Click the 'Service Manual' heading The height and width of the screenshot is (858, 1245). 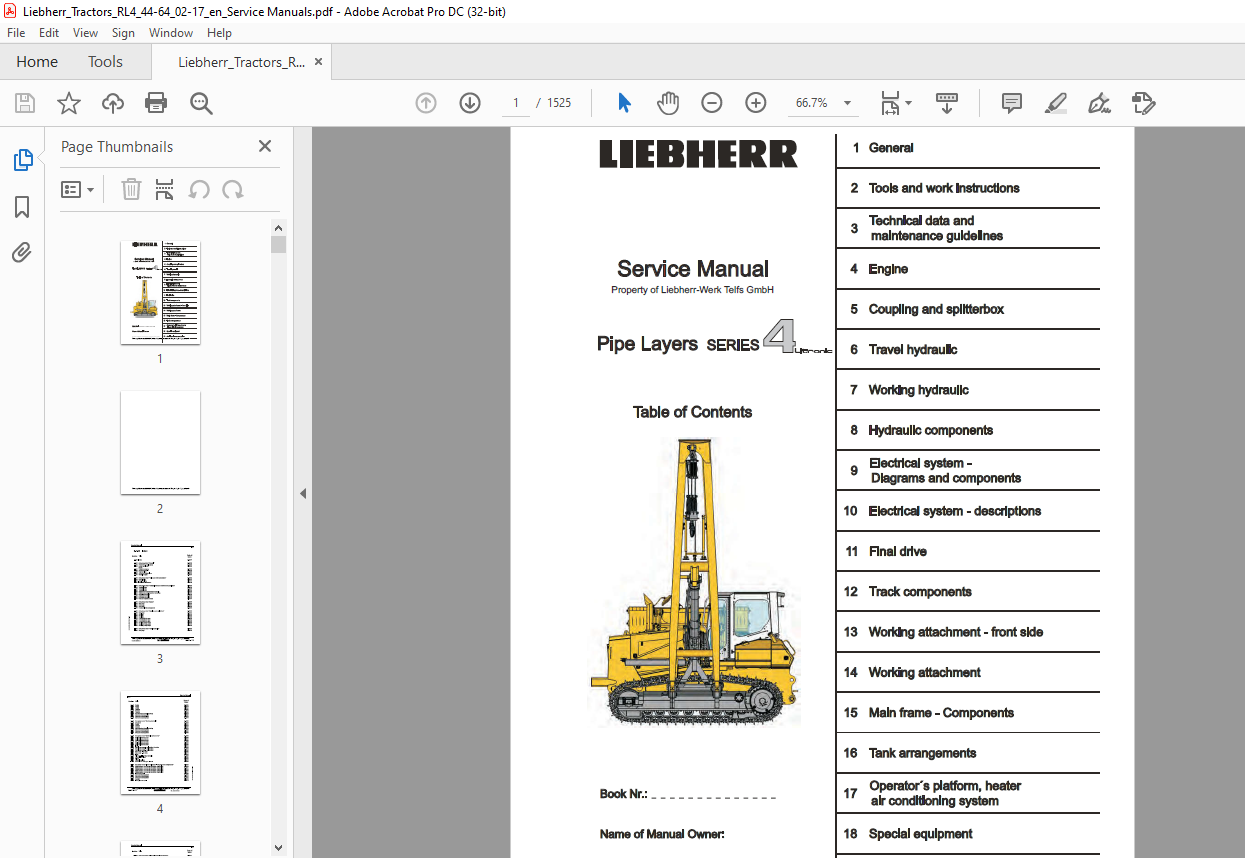693,269
